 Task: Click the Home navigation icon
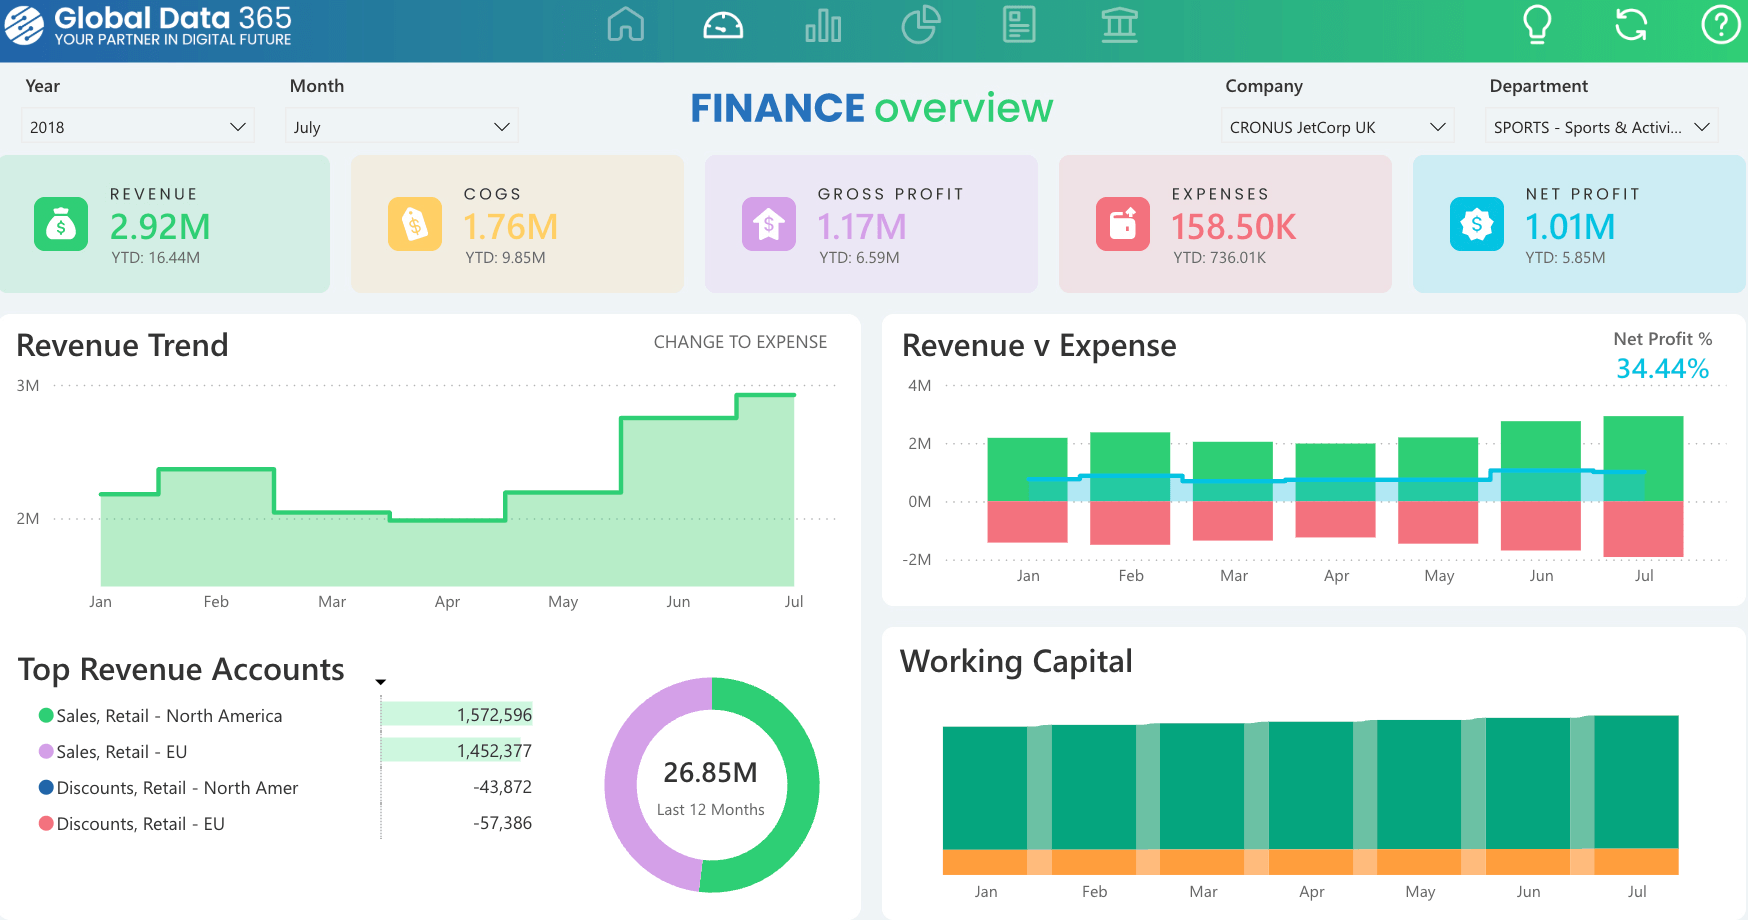[x=625, y=26]
